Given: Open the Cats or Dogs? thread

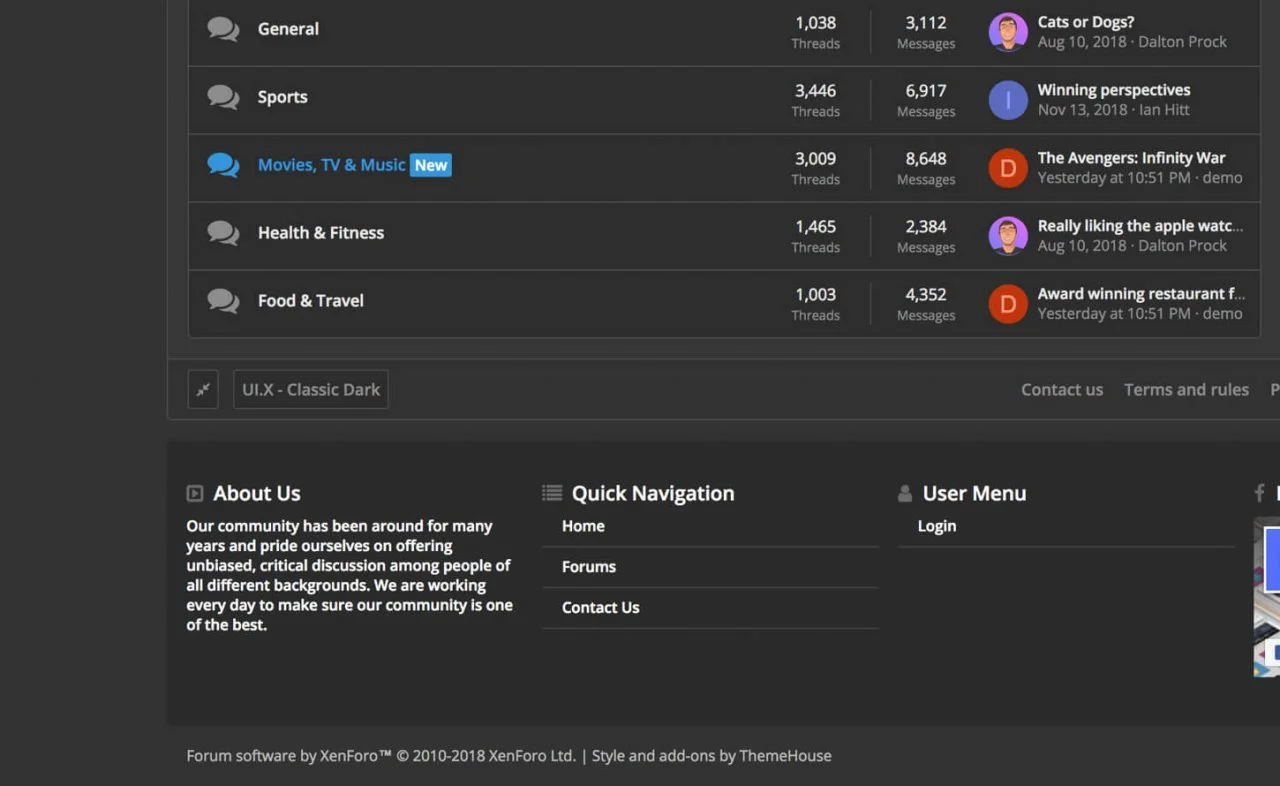Looking at the screenshot, I should [x=1085, y=22].
